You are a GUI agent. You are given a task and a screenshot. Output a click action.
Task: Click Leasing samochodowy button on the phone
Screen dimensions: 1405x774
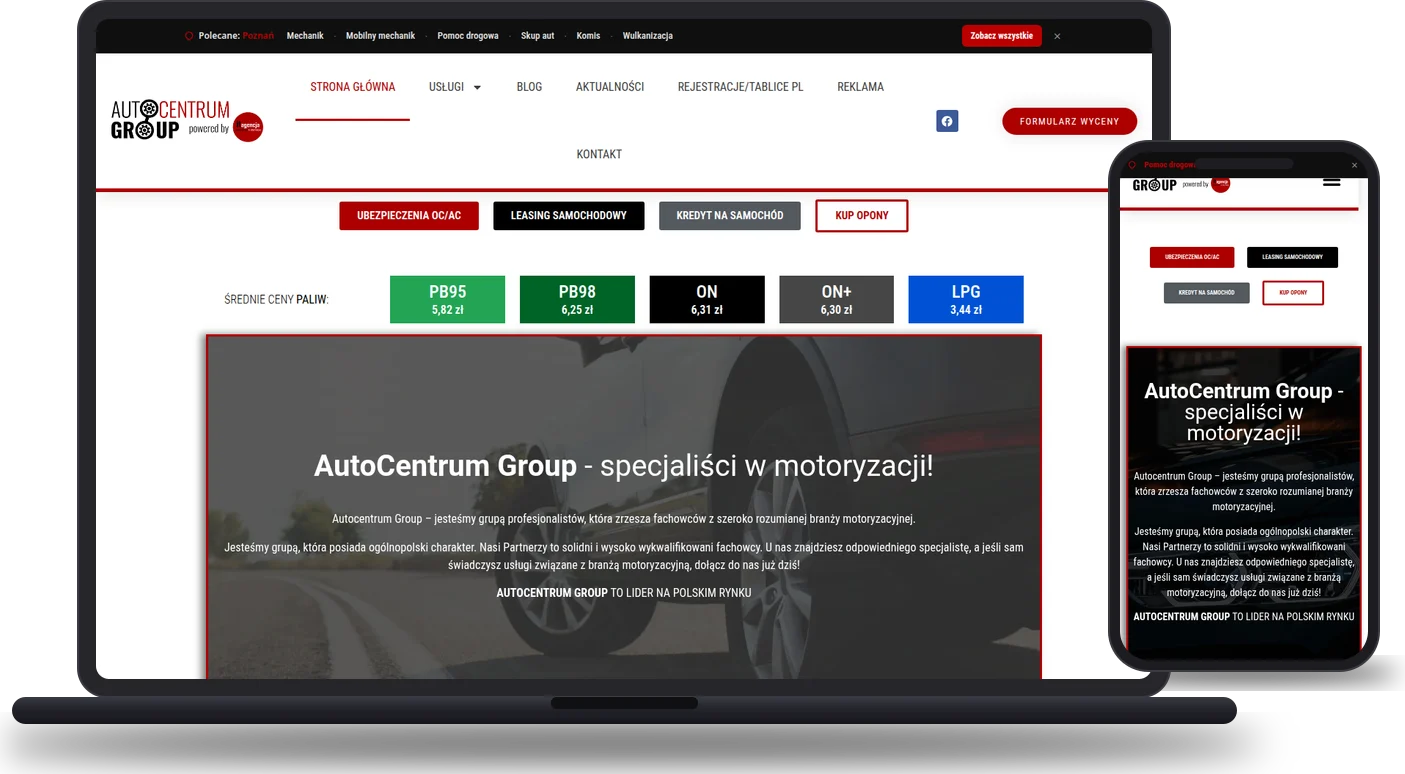coord(1292,257)
